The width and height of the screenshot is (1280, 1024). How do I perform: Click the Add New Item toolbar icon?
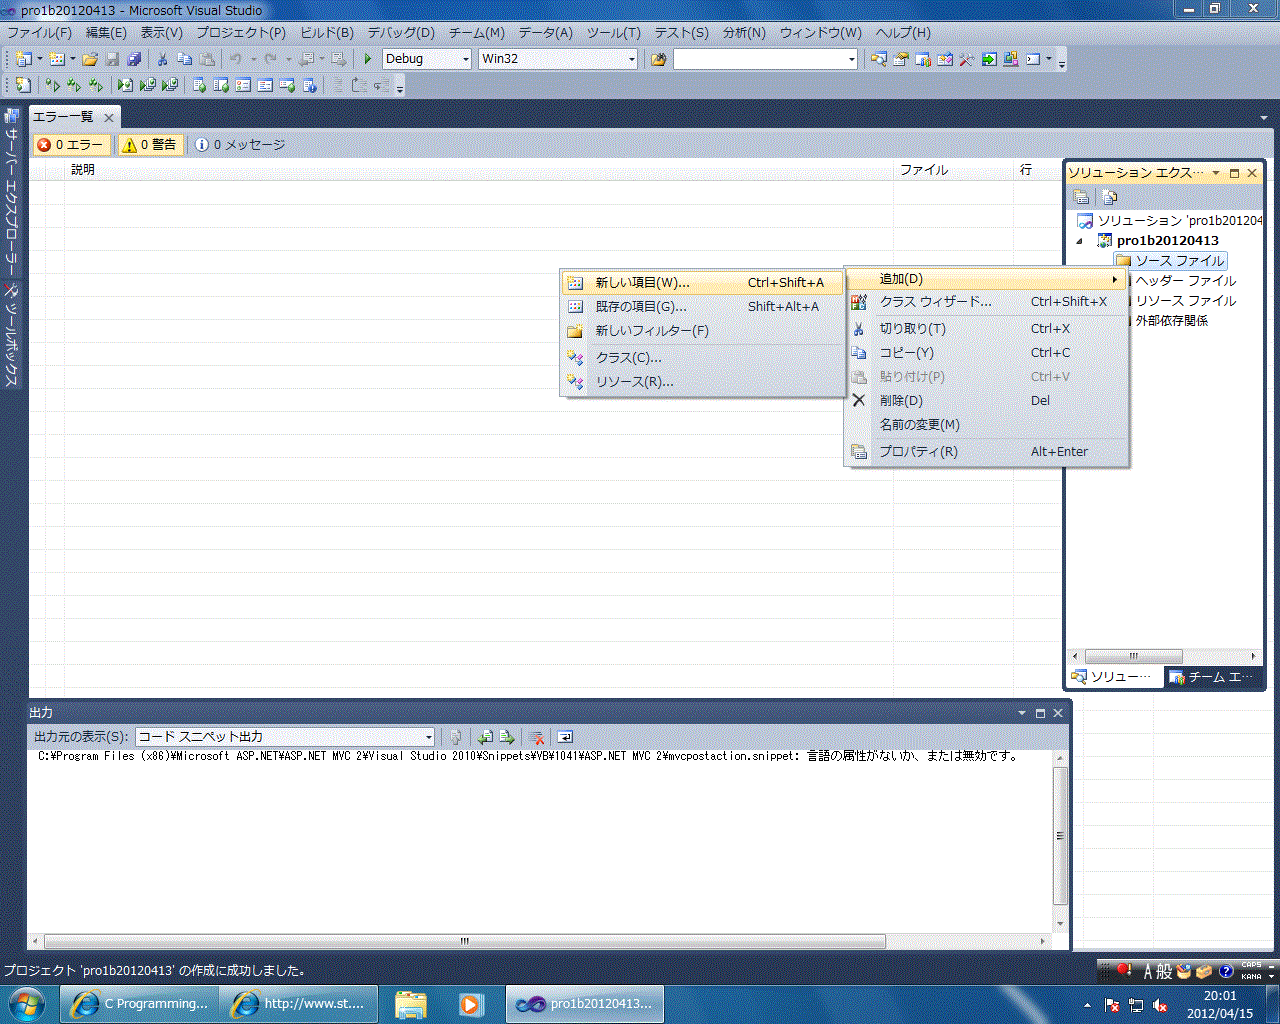click(57, 59)
